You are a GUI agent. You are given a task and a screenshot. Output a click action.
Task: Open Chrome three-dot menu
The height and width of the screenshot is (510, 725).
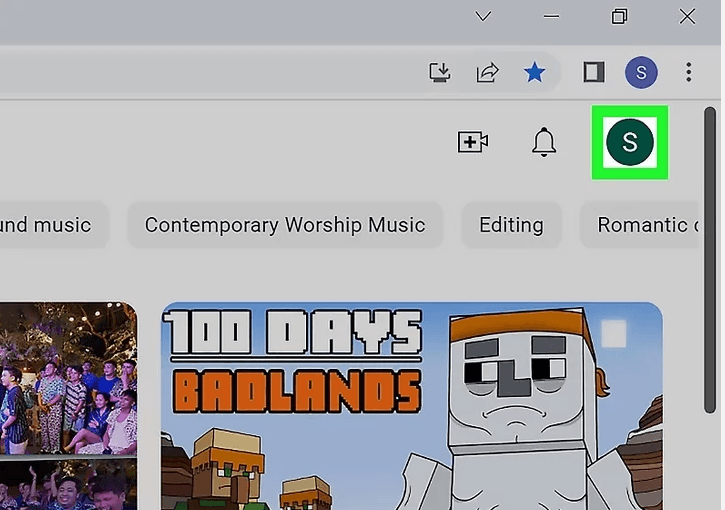click(688, 72)
